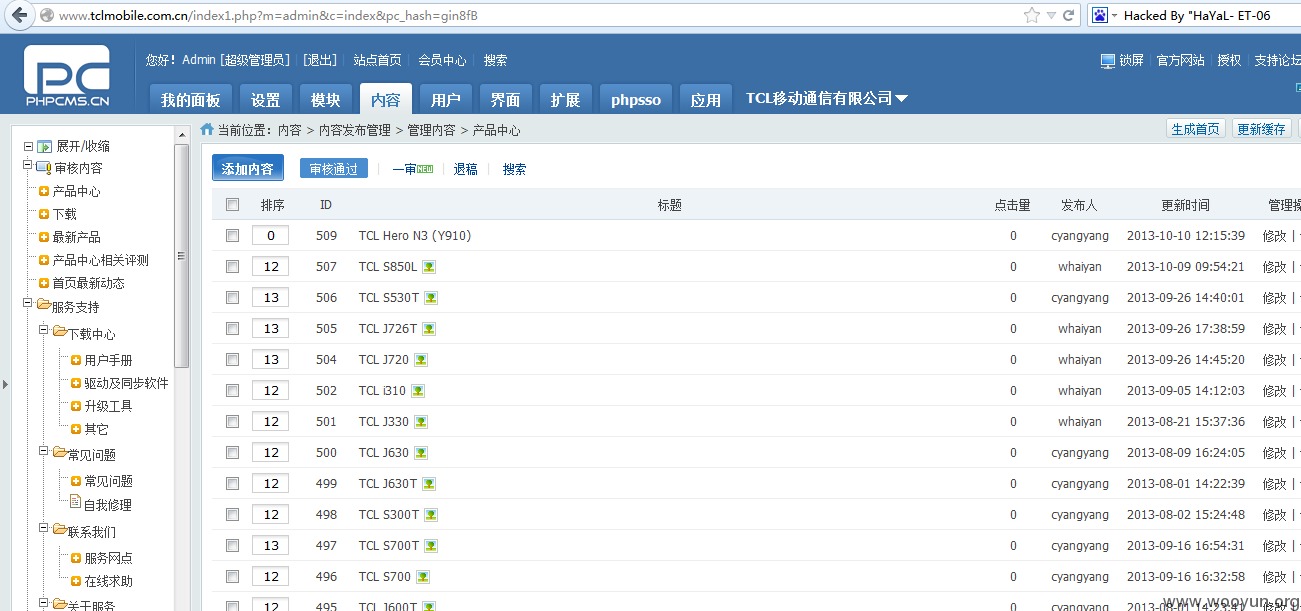The width and height of the screenshot is (1301, 611).
Task: Click the plus icon beside 产品中心
Action: [x=44, y=191]
